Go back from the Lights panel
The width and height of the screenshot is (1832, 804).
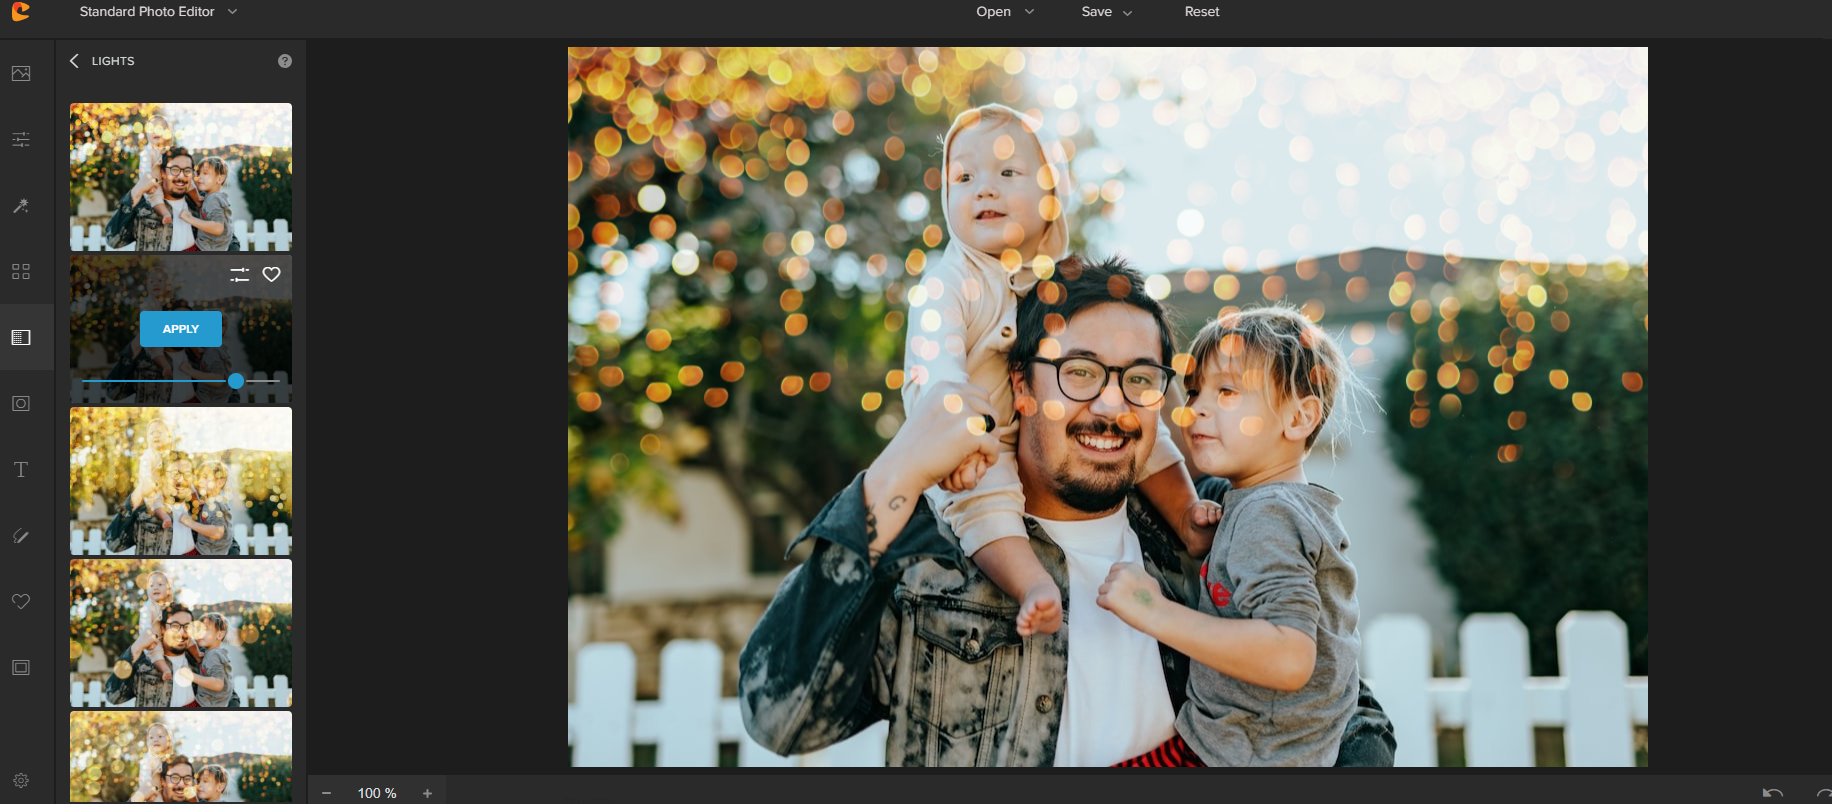(x=74, y=61)
